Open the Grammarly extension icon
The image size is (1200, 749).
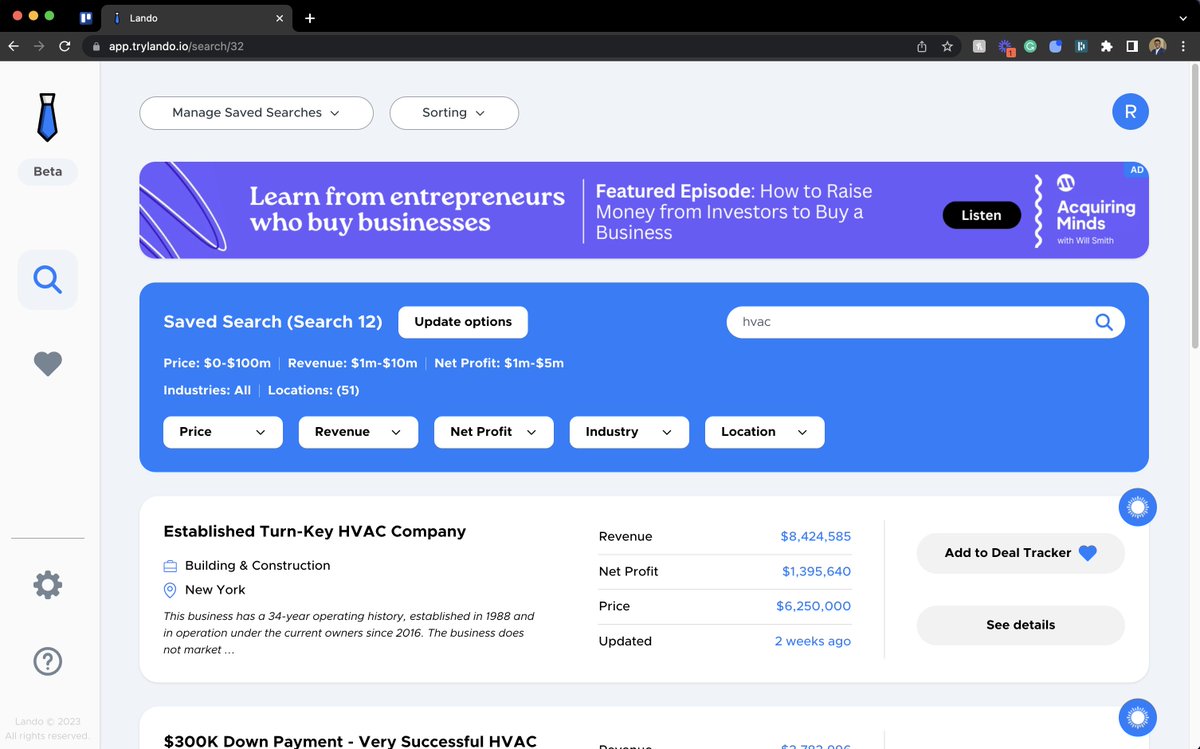coord(1030,46)
